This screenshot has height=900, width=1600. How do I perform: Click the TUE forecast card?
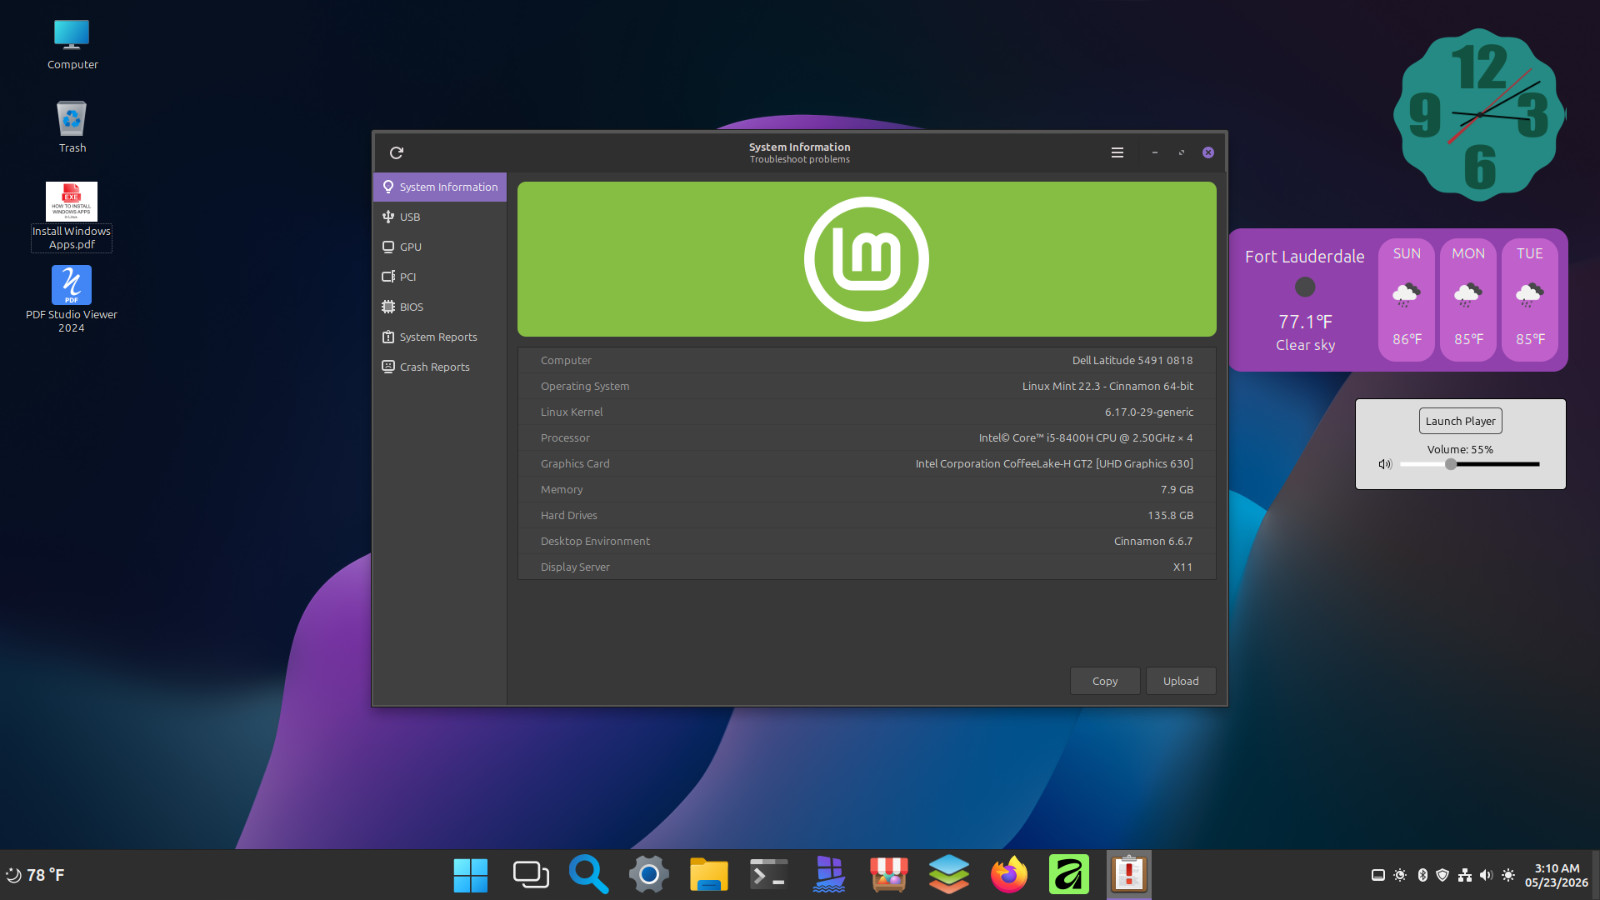pos(1530,298)
